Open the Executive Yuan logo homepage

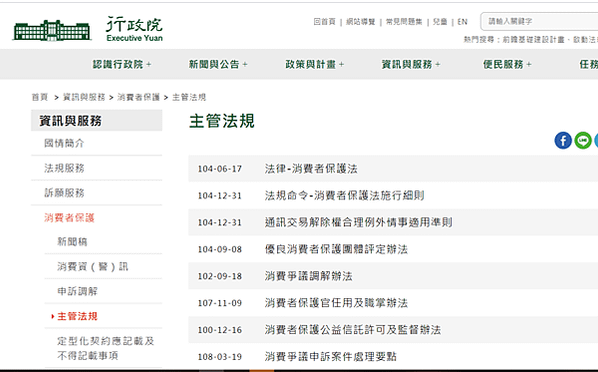88,29
